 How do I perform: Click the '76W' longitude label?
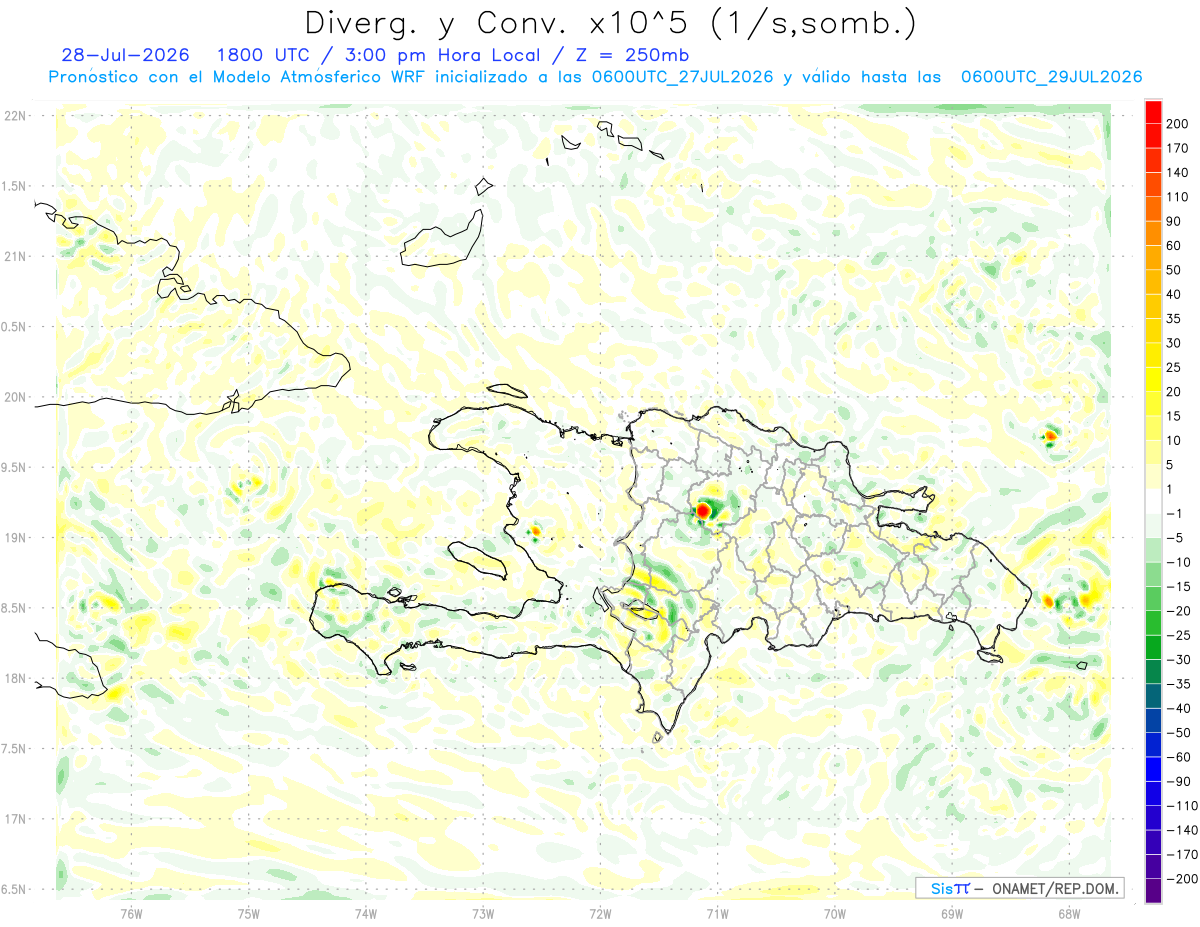pyautogui.click(x=131, y=914)
